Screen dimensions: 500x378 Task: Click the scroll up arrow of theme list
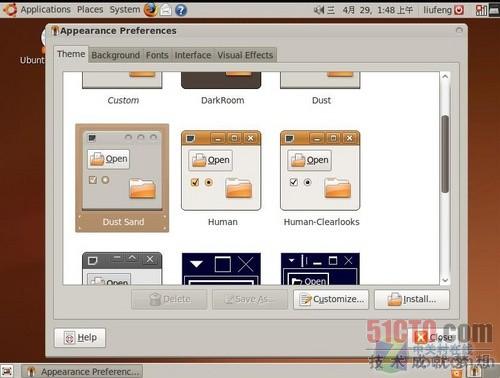(445, 77)
